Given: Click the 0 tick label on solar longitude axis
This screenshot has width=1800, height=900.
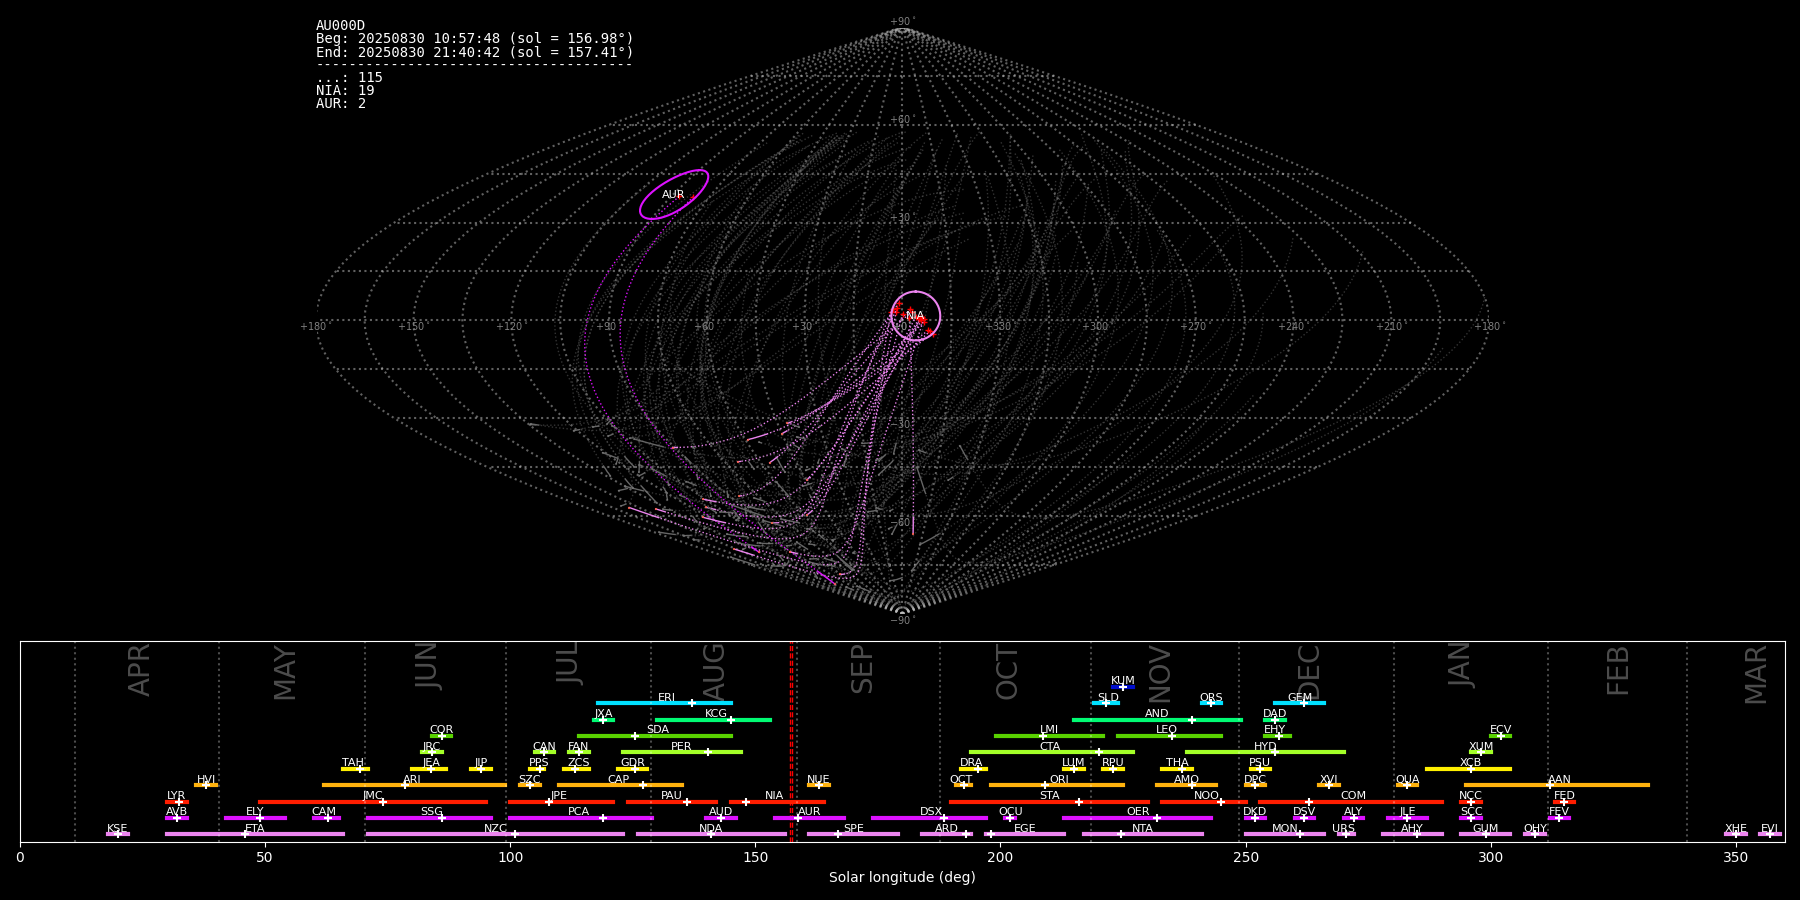Looking at the screenshot, I should 20,857.
